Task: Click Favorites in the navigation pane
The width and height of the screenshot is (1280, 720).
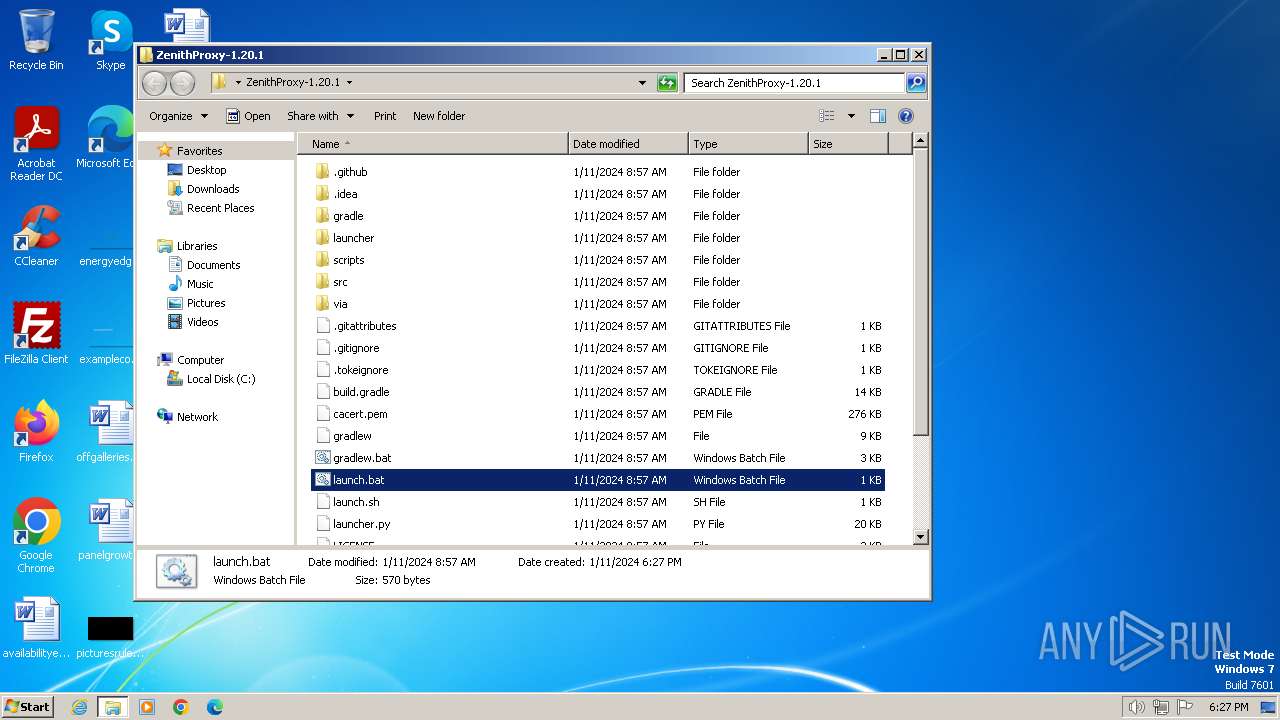Action: 199,151
